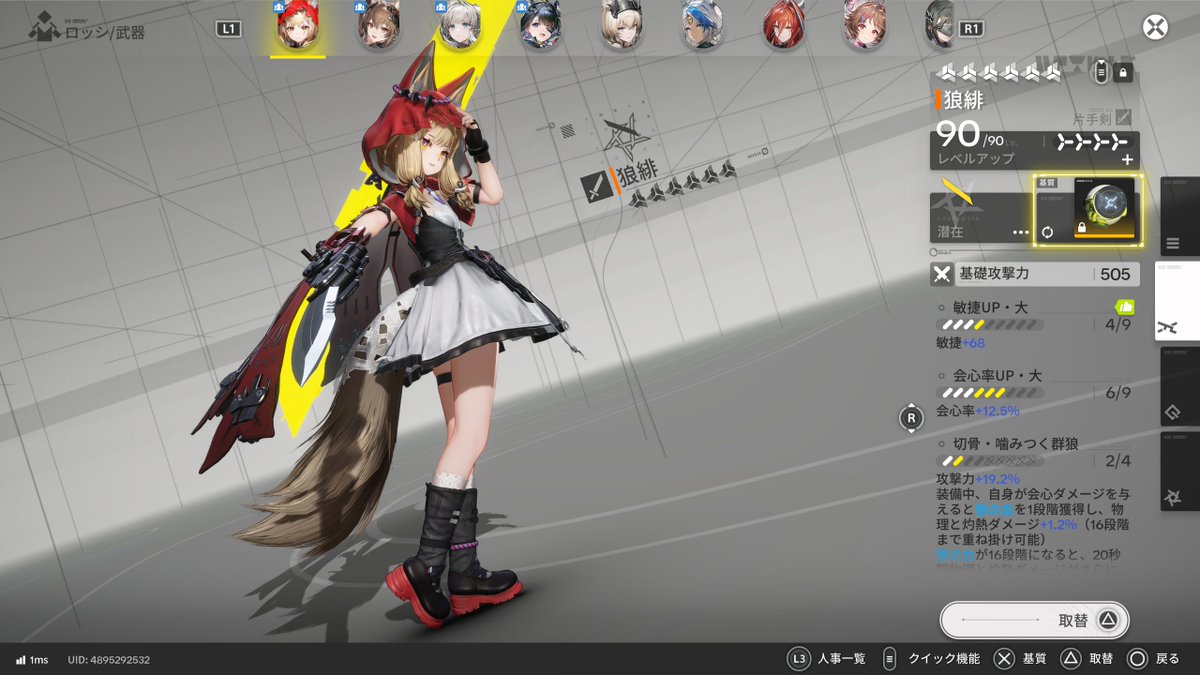This screenshot has height=675, width=1200.
Task: Click the swap arrows on 基質 slot
Action: coord(1048,232)
